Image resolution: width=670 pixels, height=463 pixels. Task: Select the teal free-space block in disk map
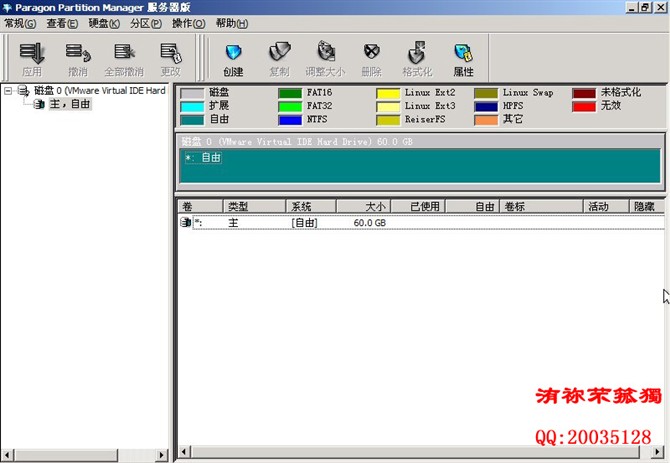pos(420,166)
